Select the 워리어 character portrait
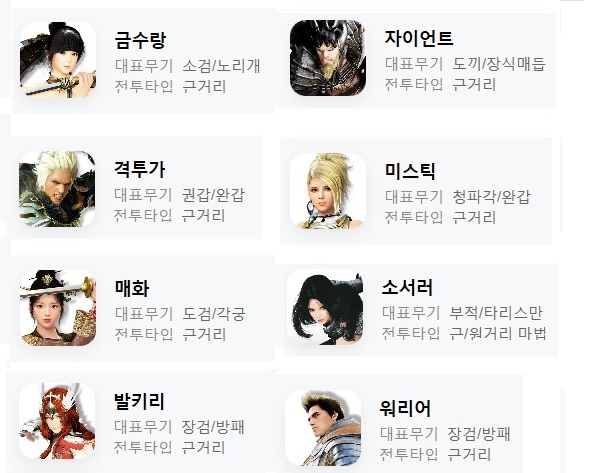The height and width of the screenshot is (473, 595). click(x=323, y=428)
